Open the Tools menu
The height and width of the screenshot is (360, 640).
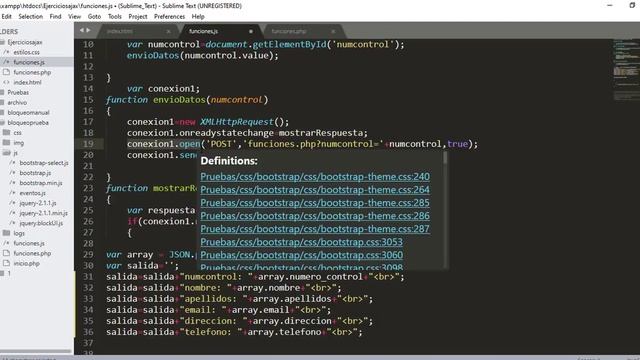tap(115, 16)
